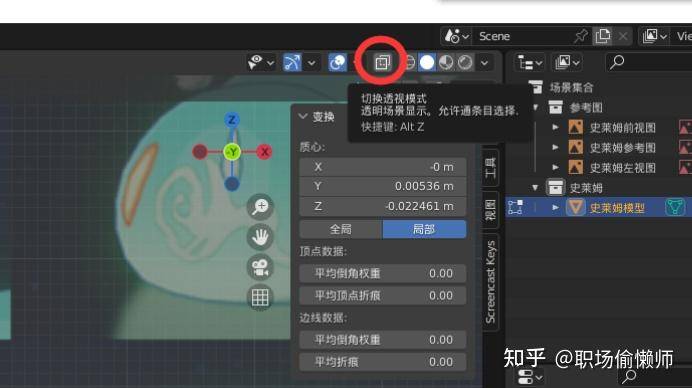Viewport: 692px width, 388px height.
Task: Click 史莱姆模型 mesh data triangle icon
Action: tap(675, 207)
